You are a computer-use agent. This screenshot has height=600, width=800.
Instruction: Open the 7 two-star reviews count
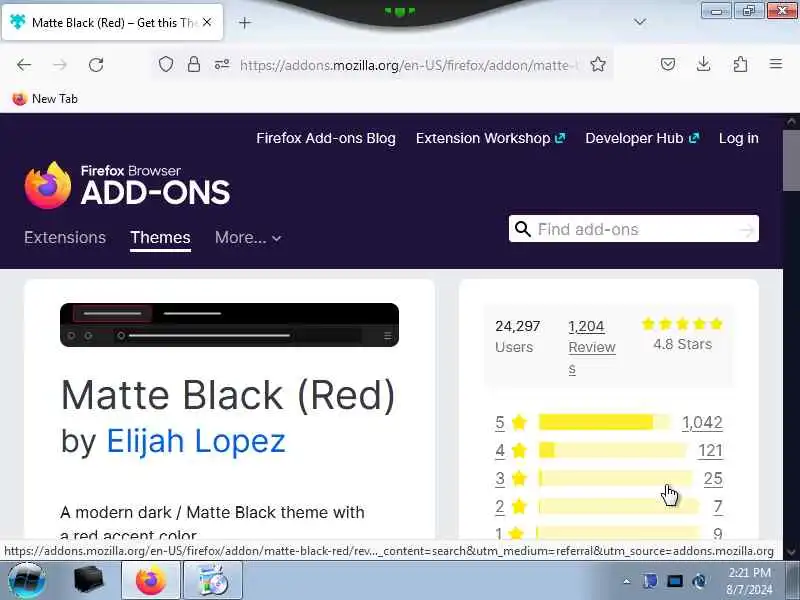pos(717,507)
